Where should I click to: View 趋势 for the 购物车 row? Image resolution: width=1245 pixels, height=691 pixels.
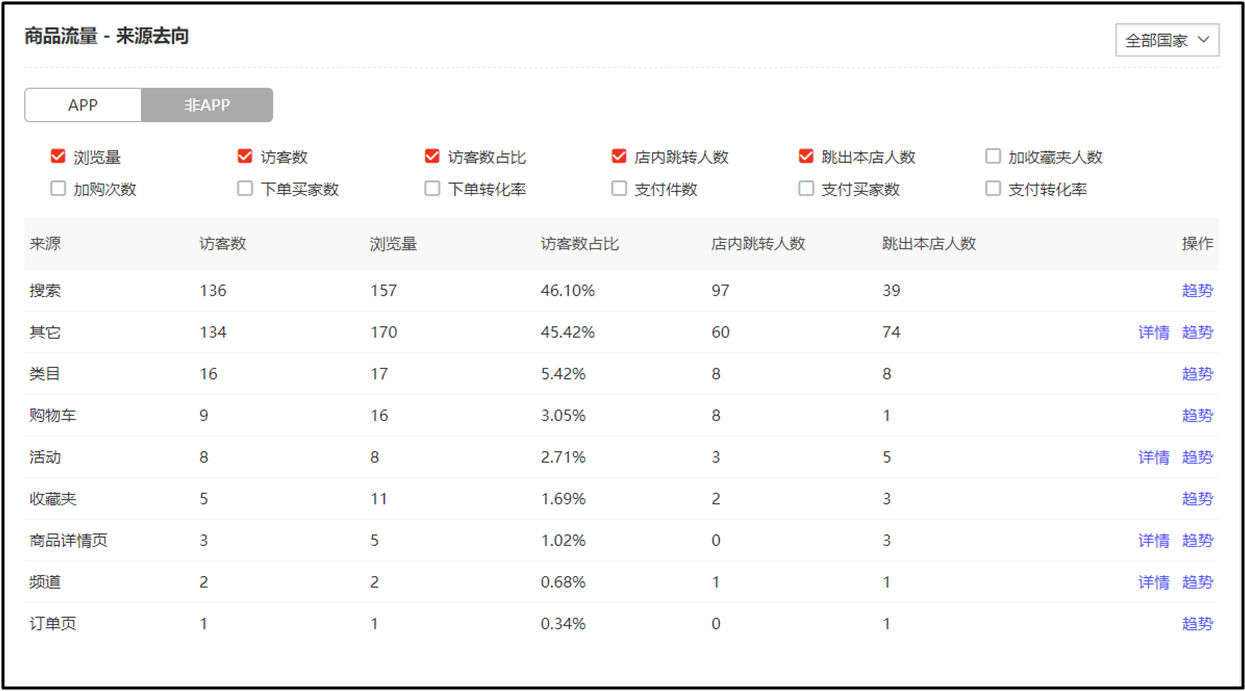coord(1197,415)
